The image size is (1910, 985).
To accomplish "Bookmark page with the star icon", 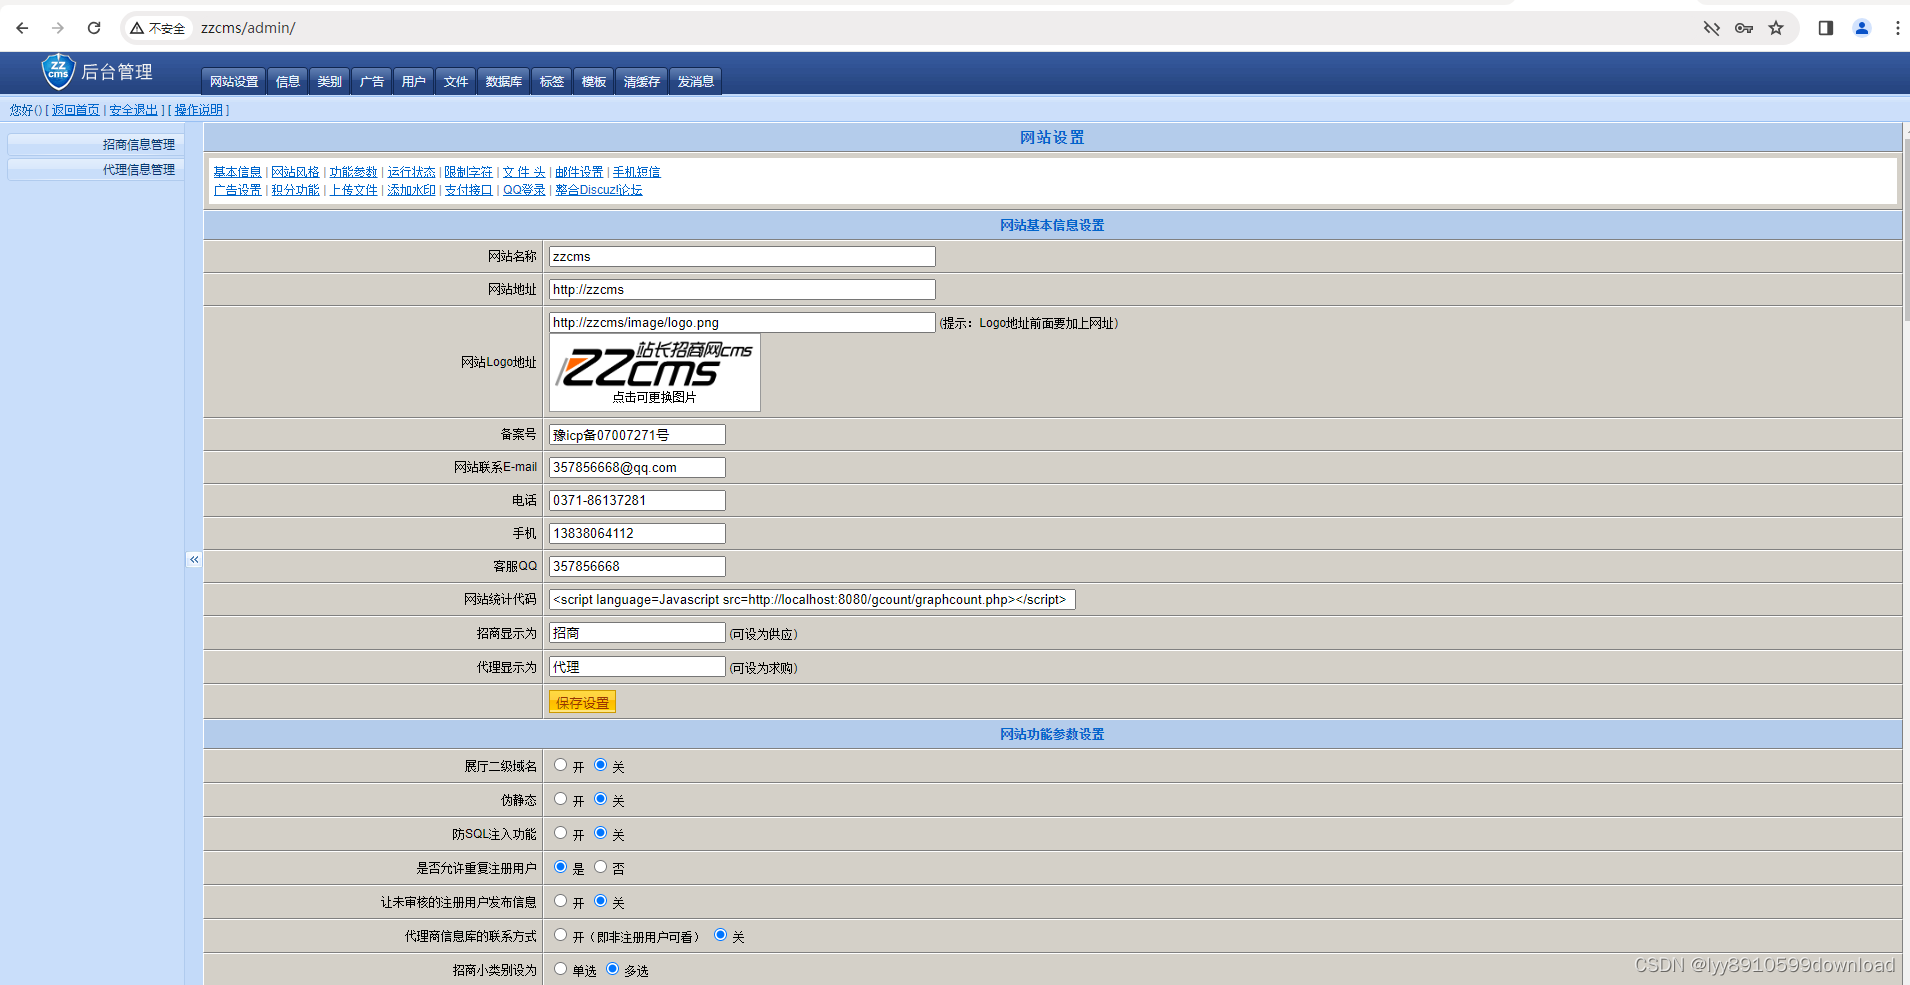I will tap(1776, 28).
